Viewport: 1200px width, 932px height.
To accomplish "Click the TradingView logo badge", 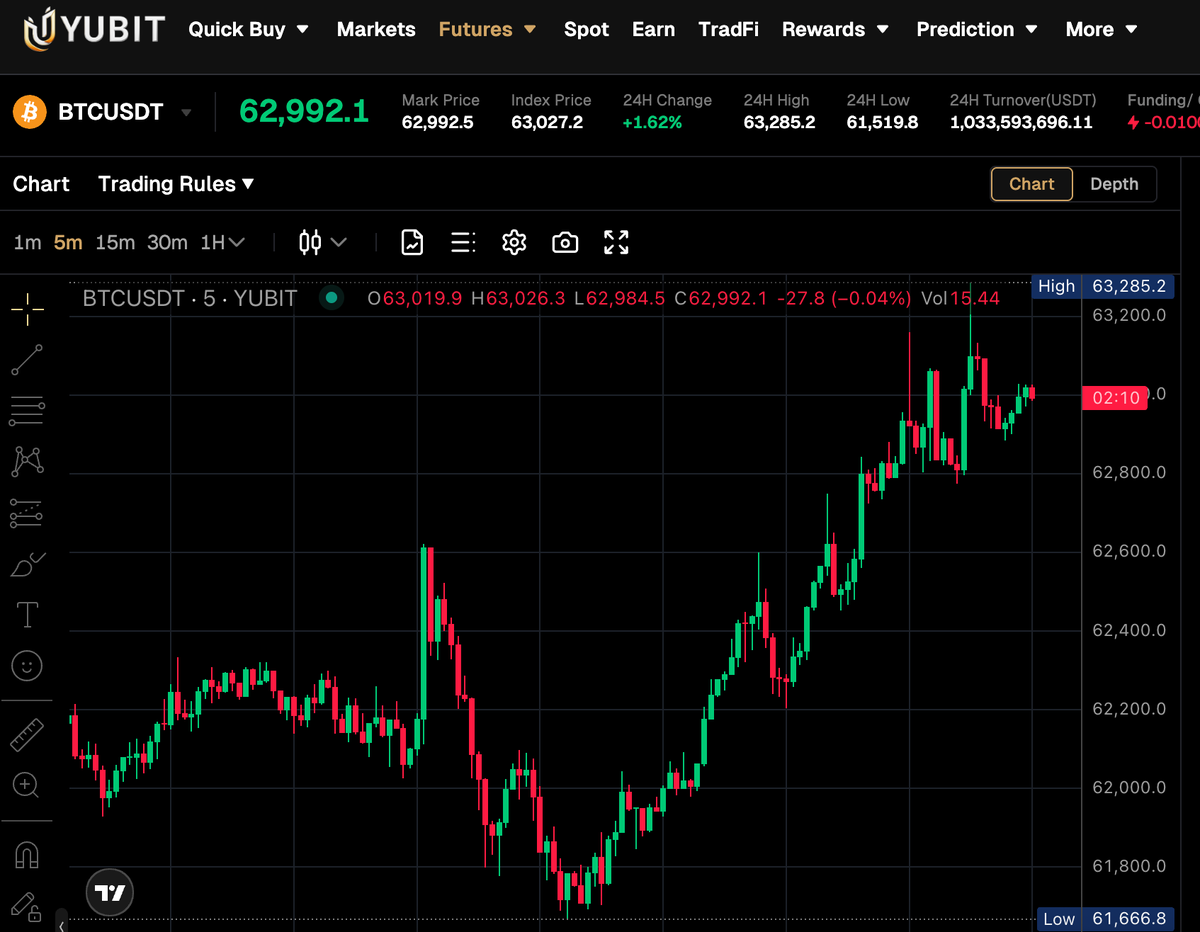I will click(110, 892).
